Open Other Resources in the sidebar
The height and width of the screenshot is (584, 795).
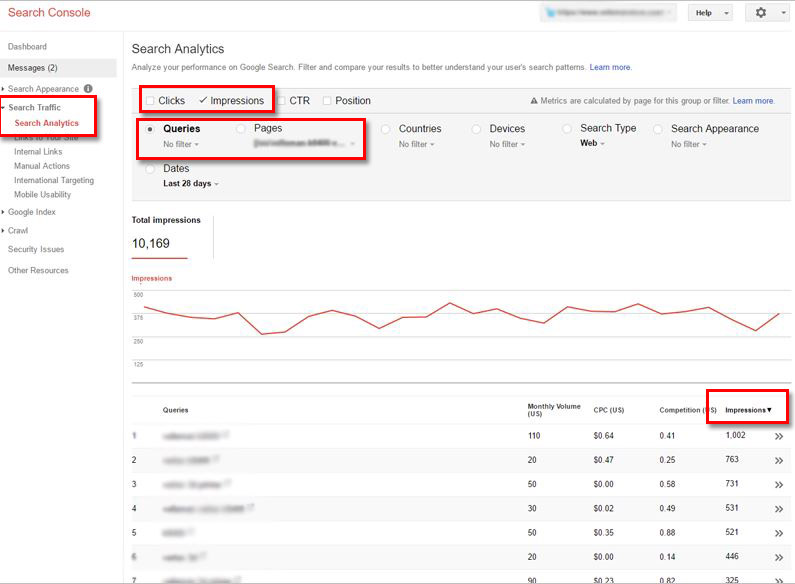38,271
